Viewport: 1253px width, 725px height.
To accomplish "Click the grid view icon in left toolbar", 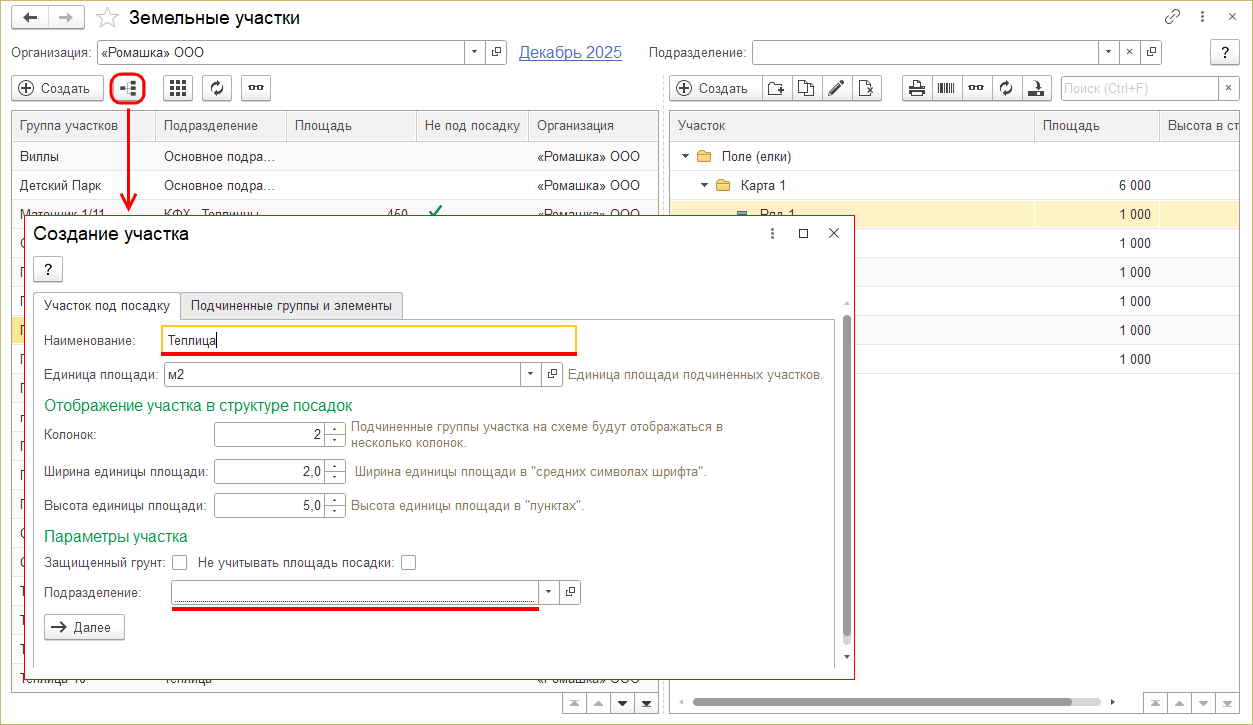I will pos(178,88).
